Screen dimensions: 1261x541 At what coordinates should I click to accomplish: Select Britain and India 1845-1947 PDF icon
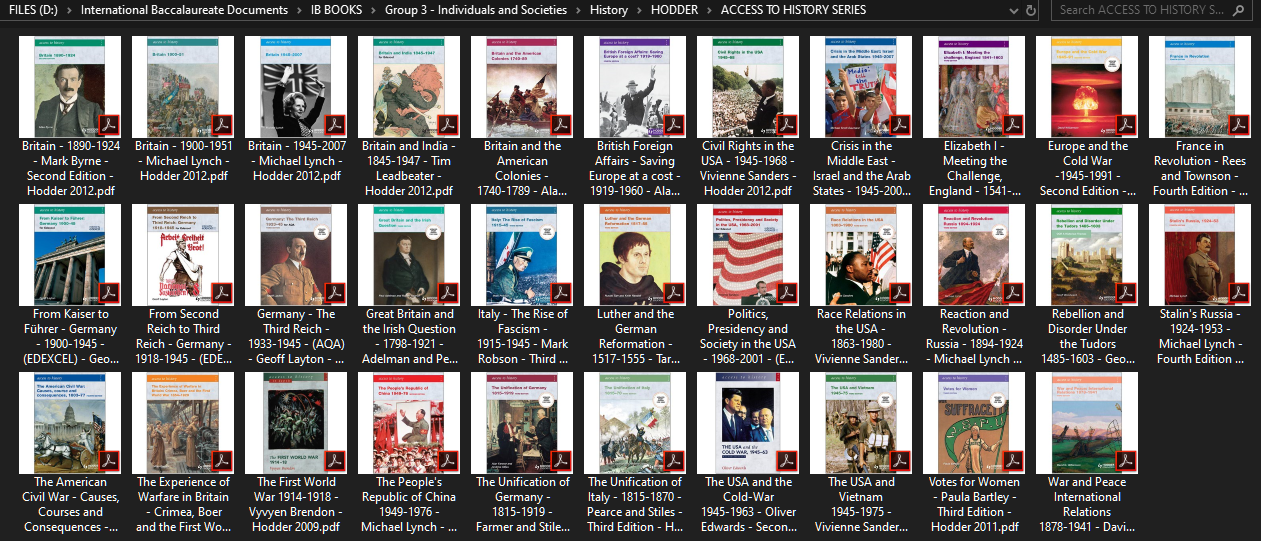tap(409, 86)
